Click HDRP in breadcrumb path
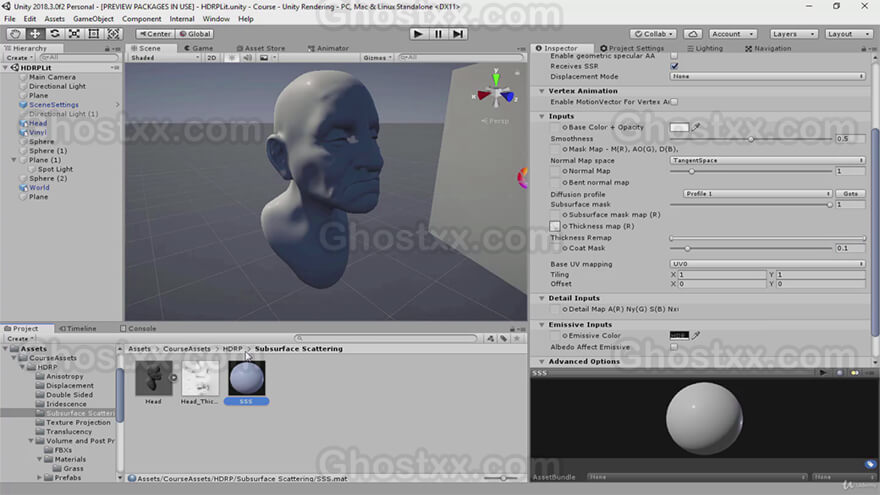The width and height of the screenshot is (880, 495). coord(232,349)
